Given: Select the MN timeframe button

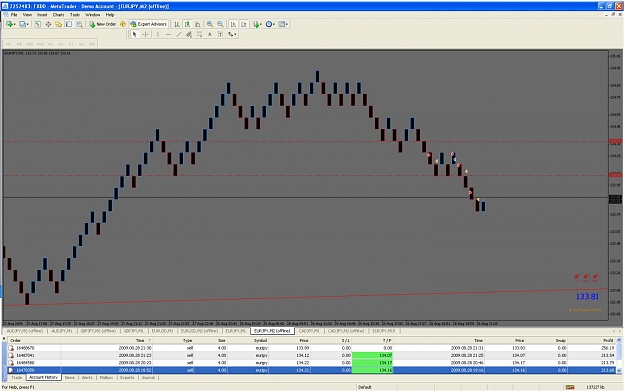Looking at the screenshot, I should tap(92, 44).
